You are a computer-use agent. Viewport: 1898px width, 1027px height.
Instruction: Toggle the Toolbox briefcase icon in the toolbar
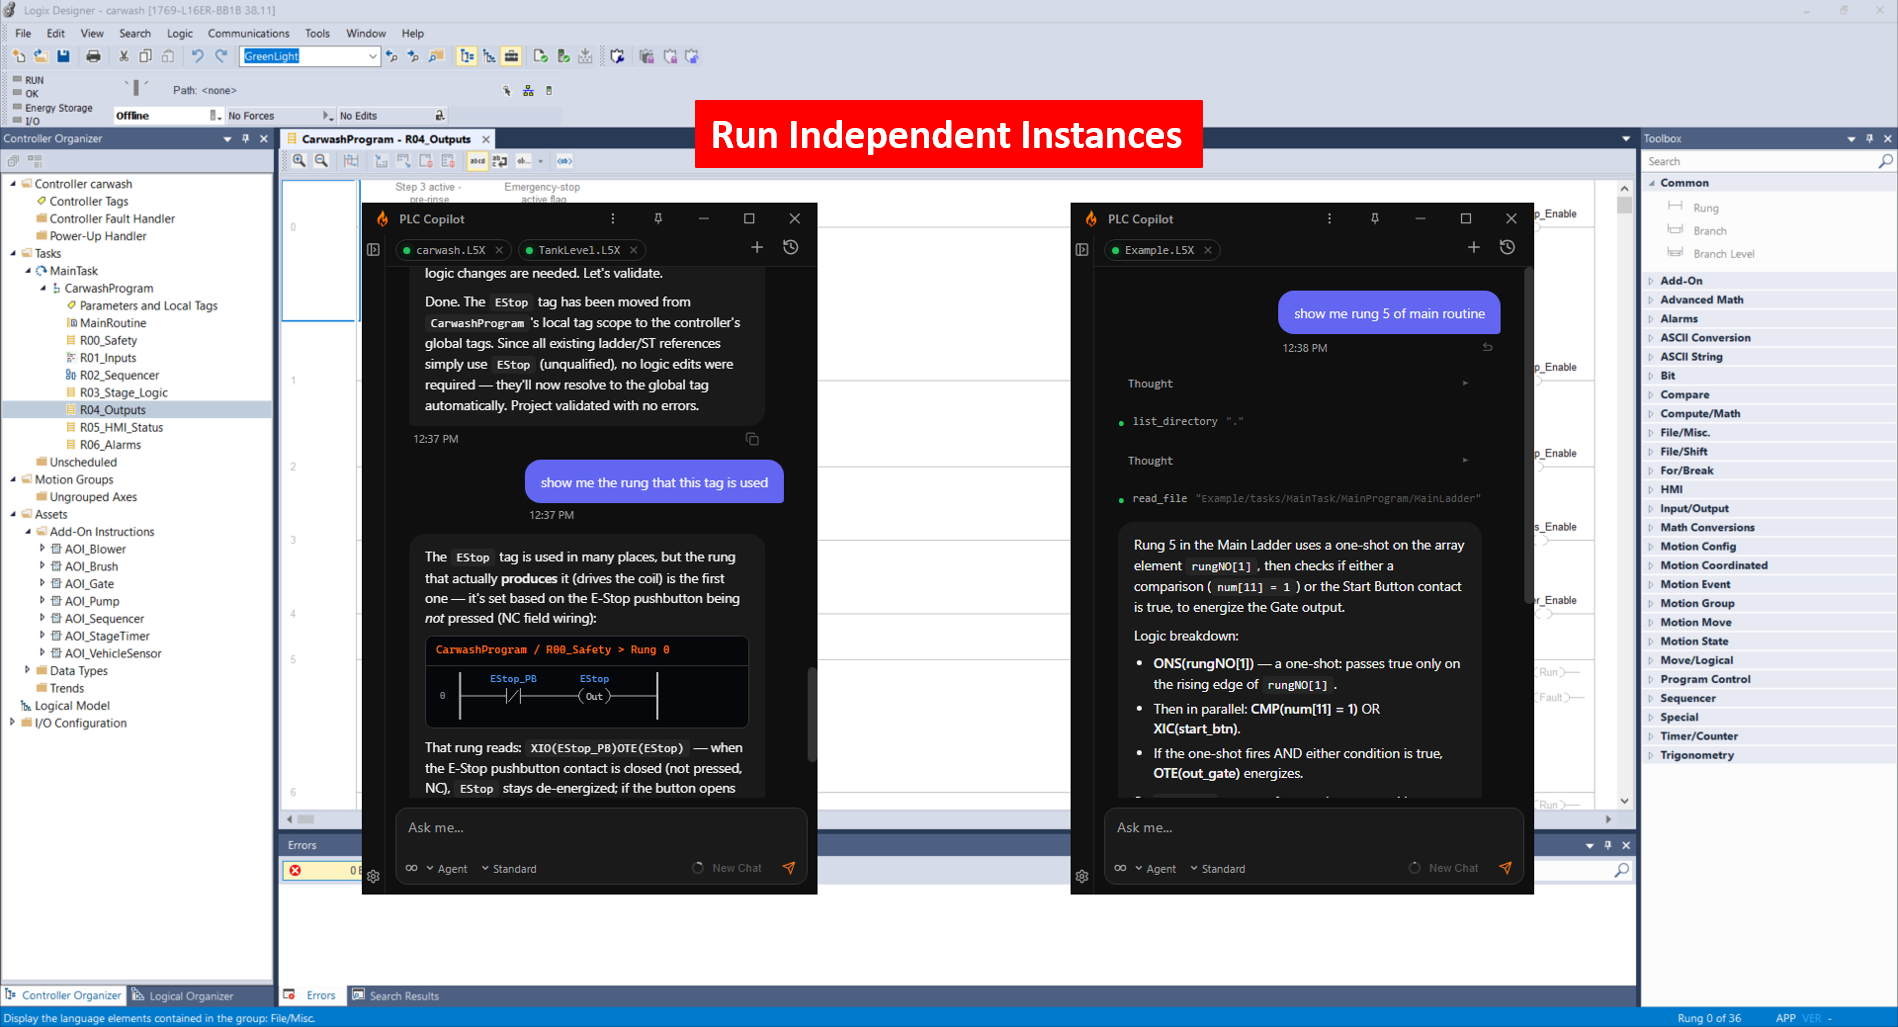511,56
